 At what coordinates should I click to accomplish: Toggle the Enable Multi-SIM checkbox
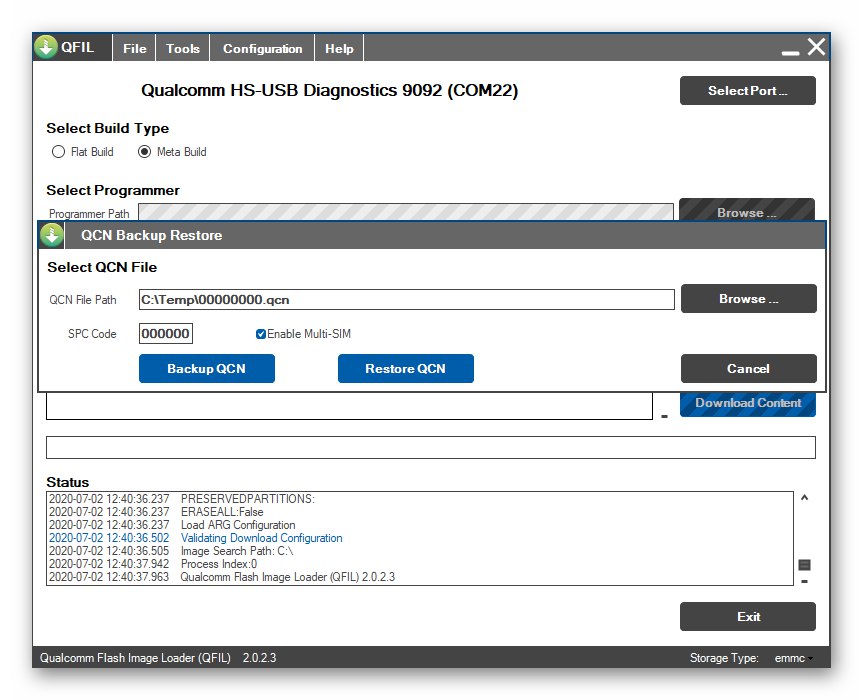click(x=261, y=334)
